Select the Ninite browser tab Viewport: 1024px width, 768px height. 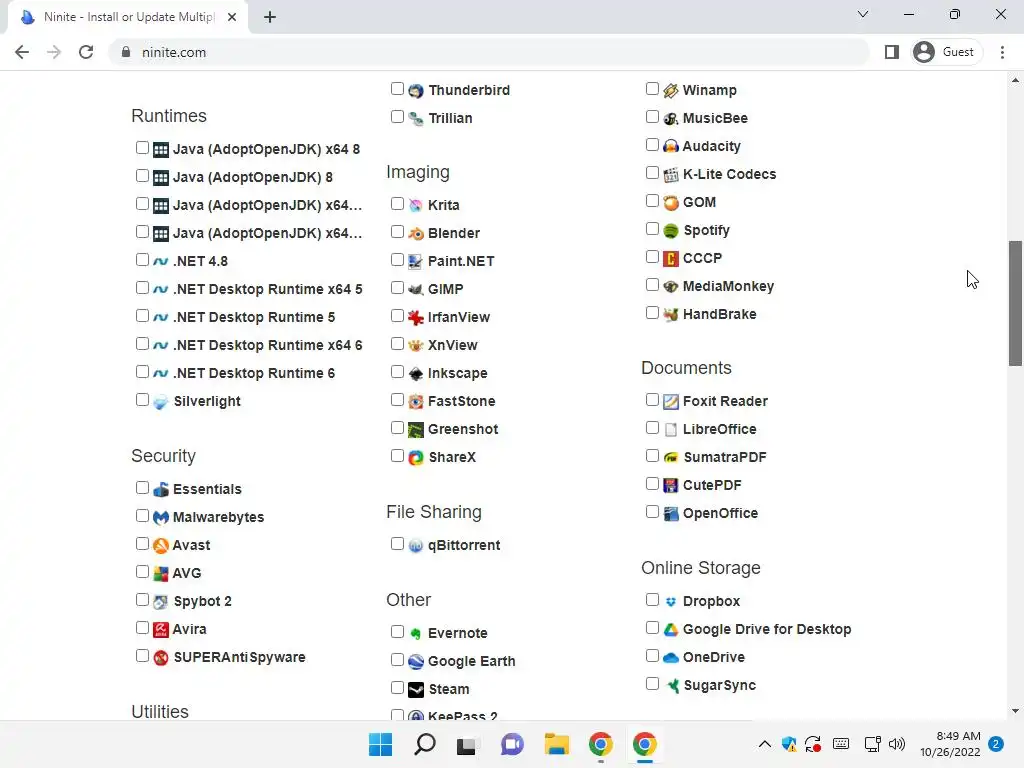pyautogui.click(x=129, y=17)
